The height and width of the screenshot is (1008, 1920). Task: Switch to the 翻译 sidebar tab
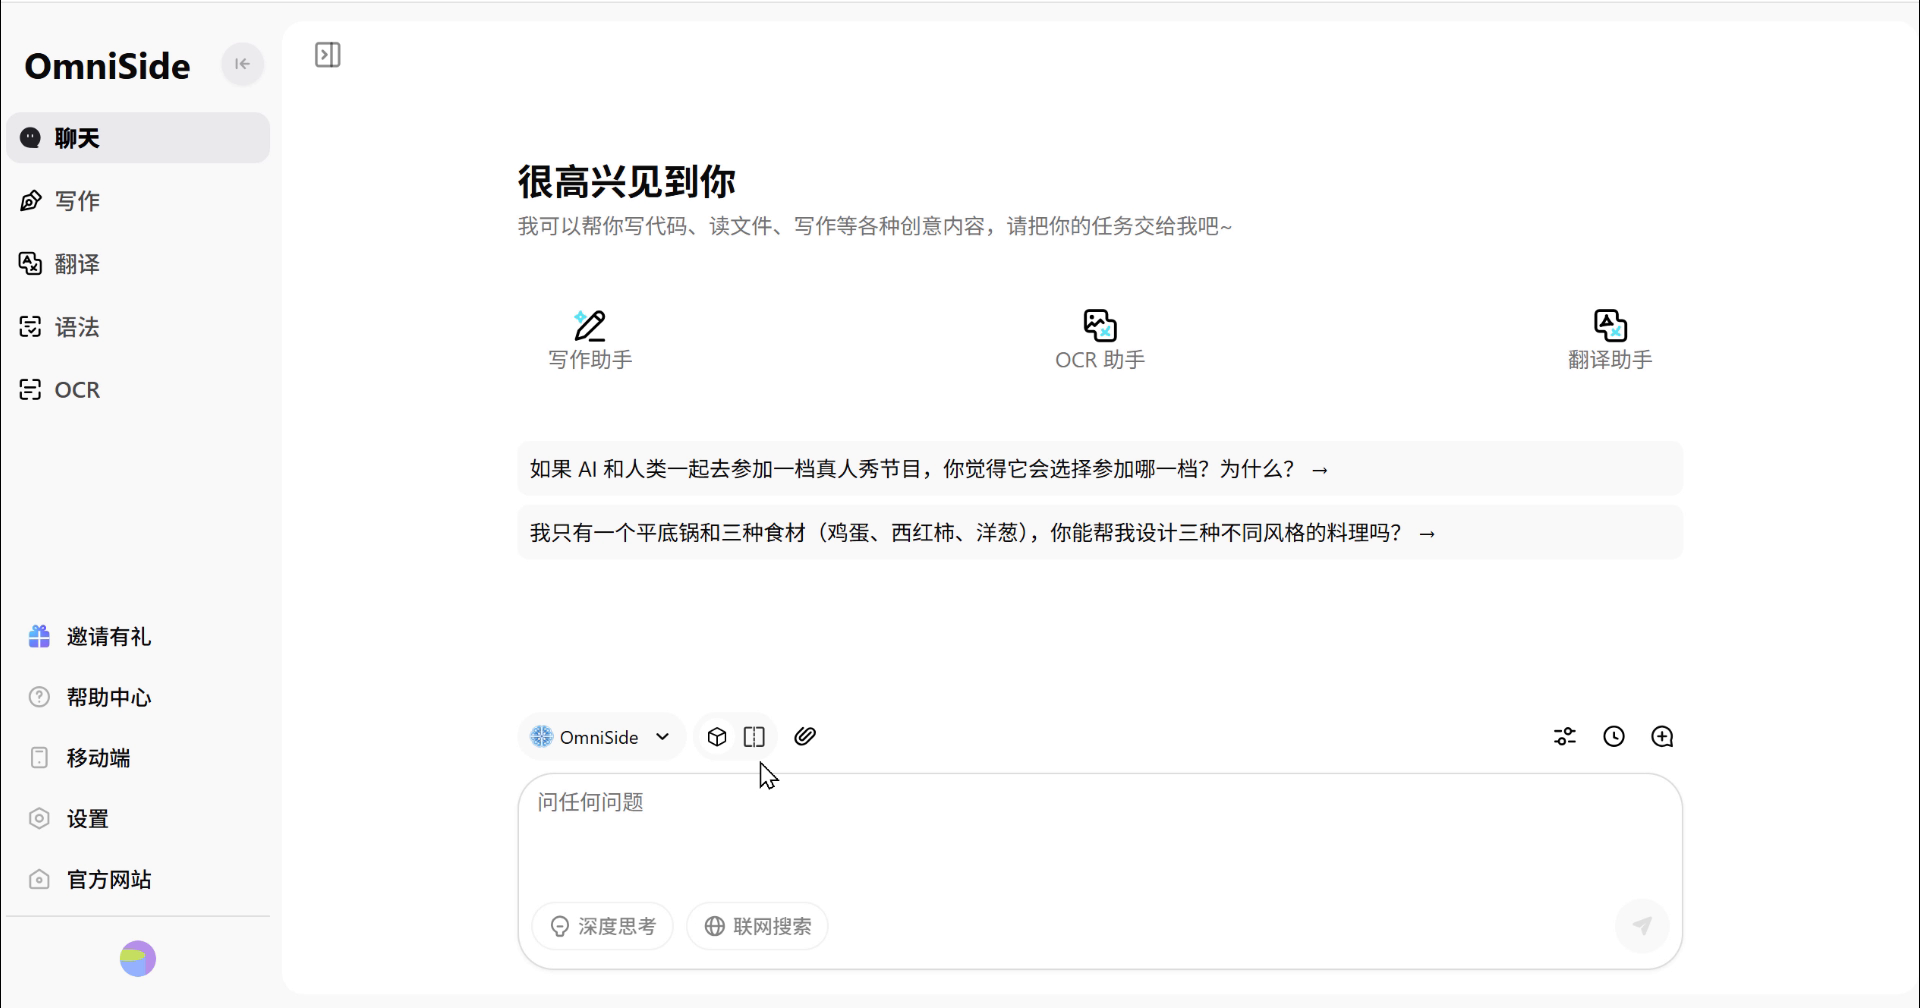pyautogui.click(x=77, y=264)
